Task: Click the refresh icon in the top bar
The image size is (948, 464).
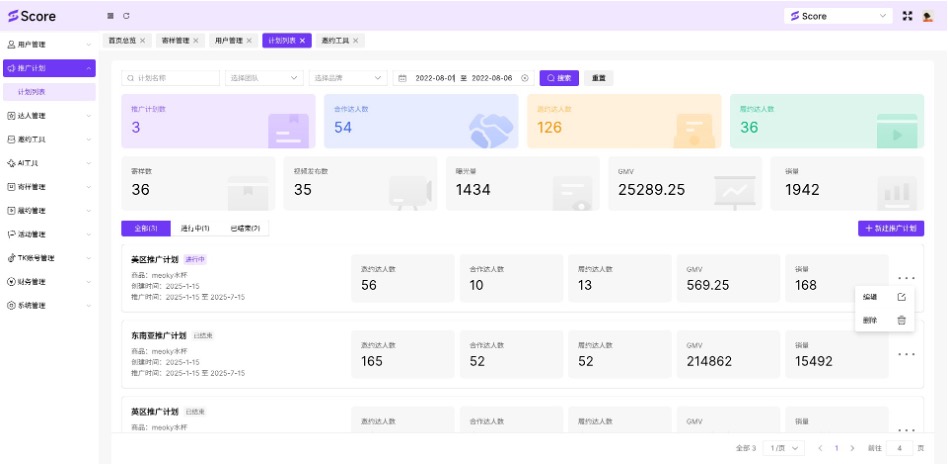Action: 126,16
